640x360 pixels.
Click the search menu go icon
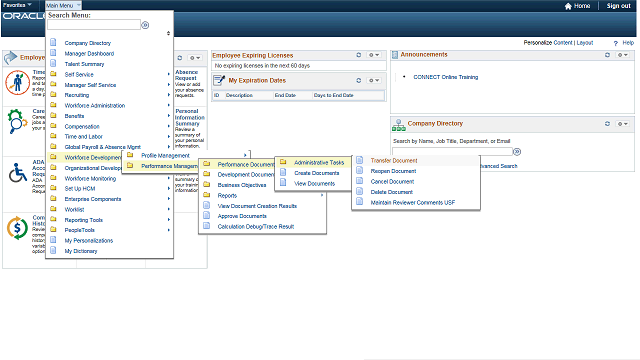tap(145, 25)
